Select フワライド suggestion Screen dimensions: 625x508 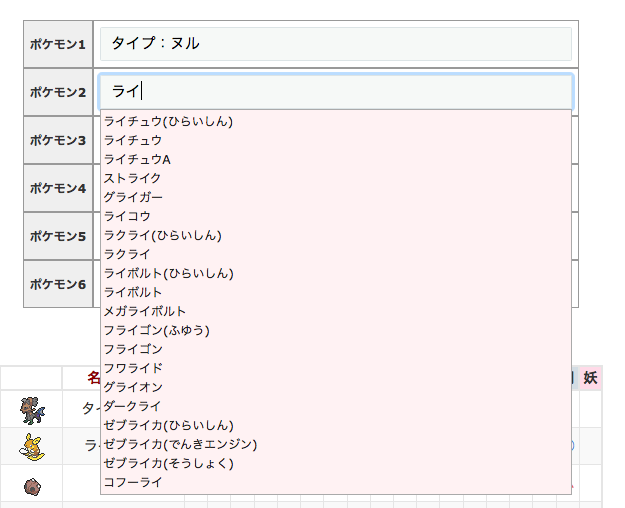(336, 368)
